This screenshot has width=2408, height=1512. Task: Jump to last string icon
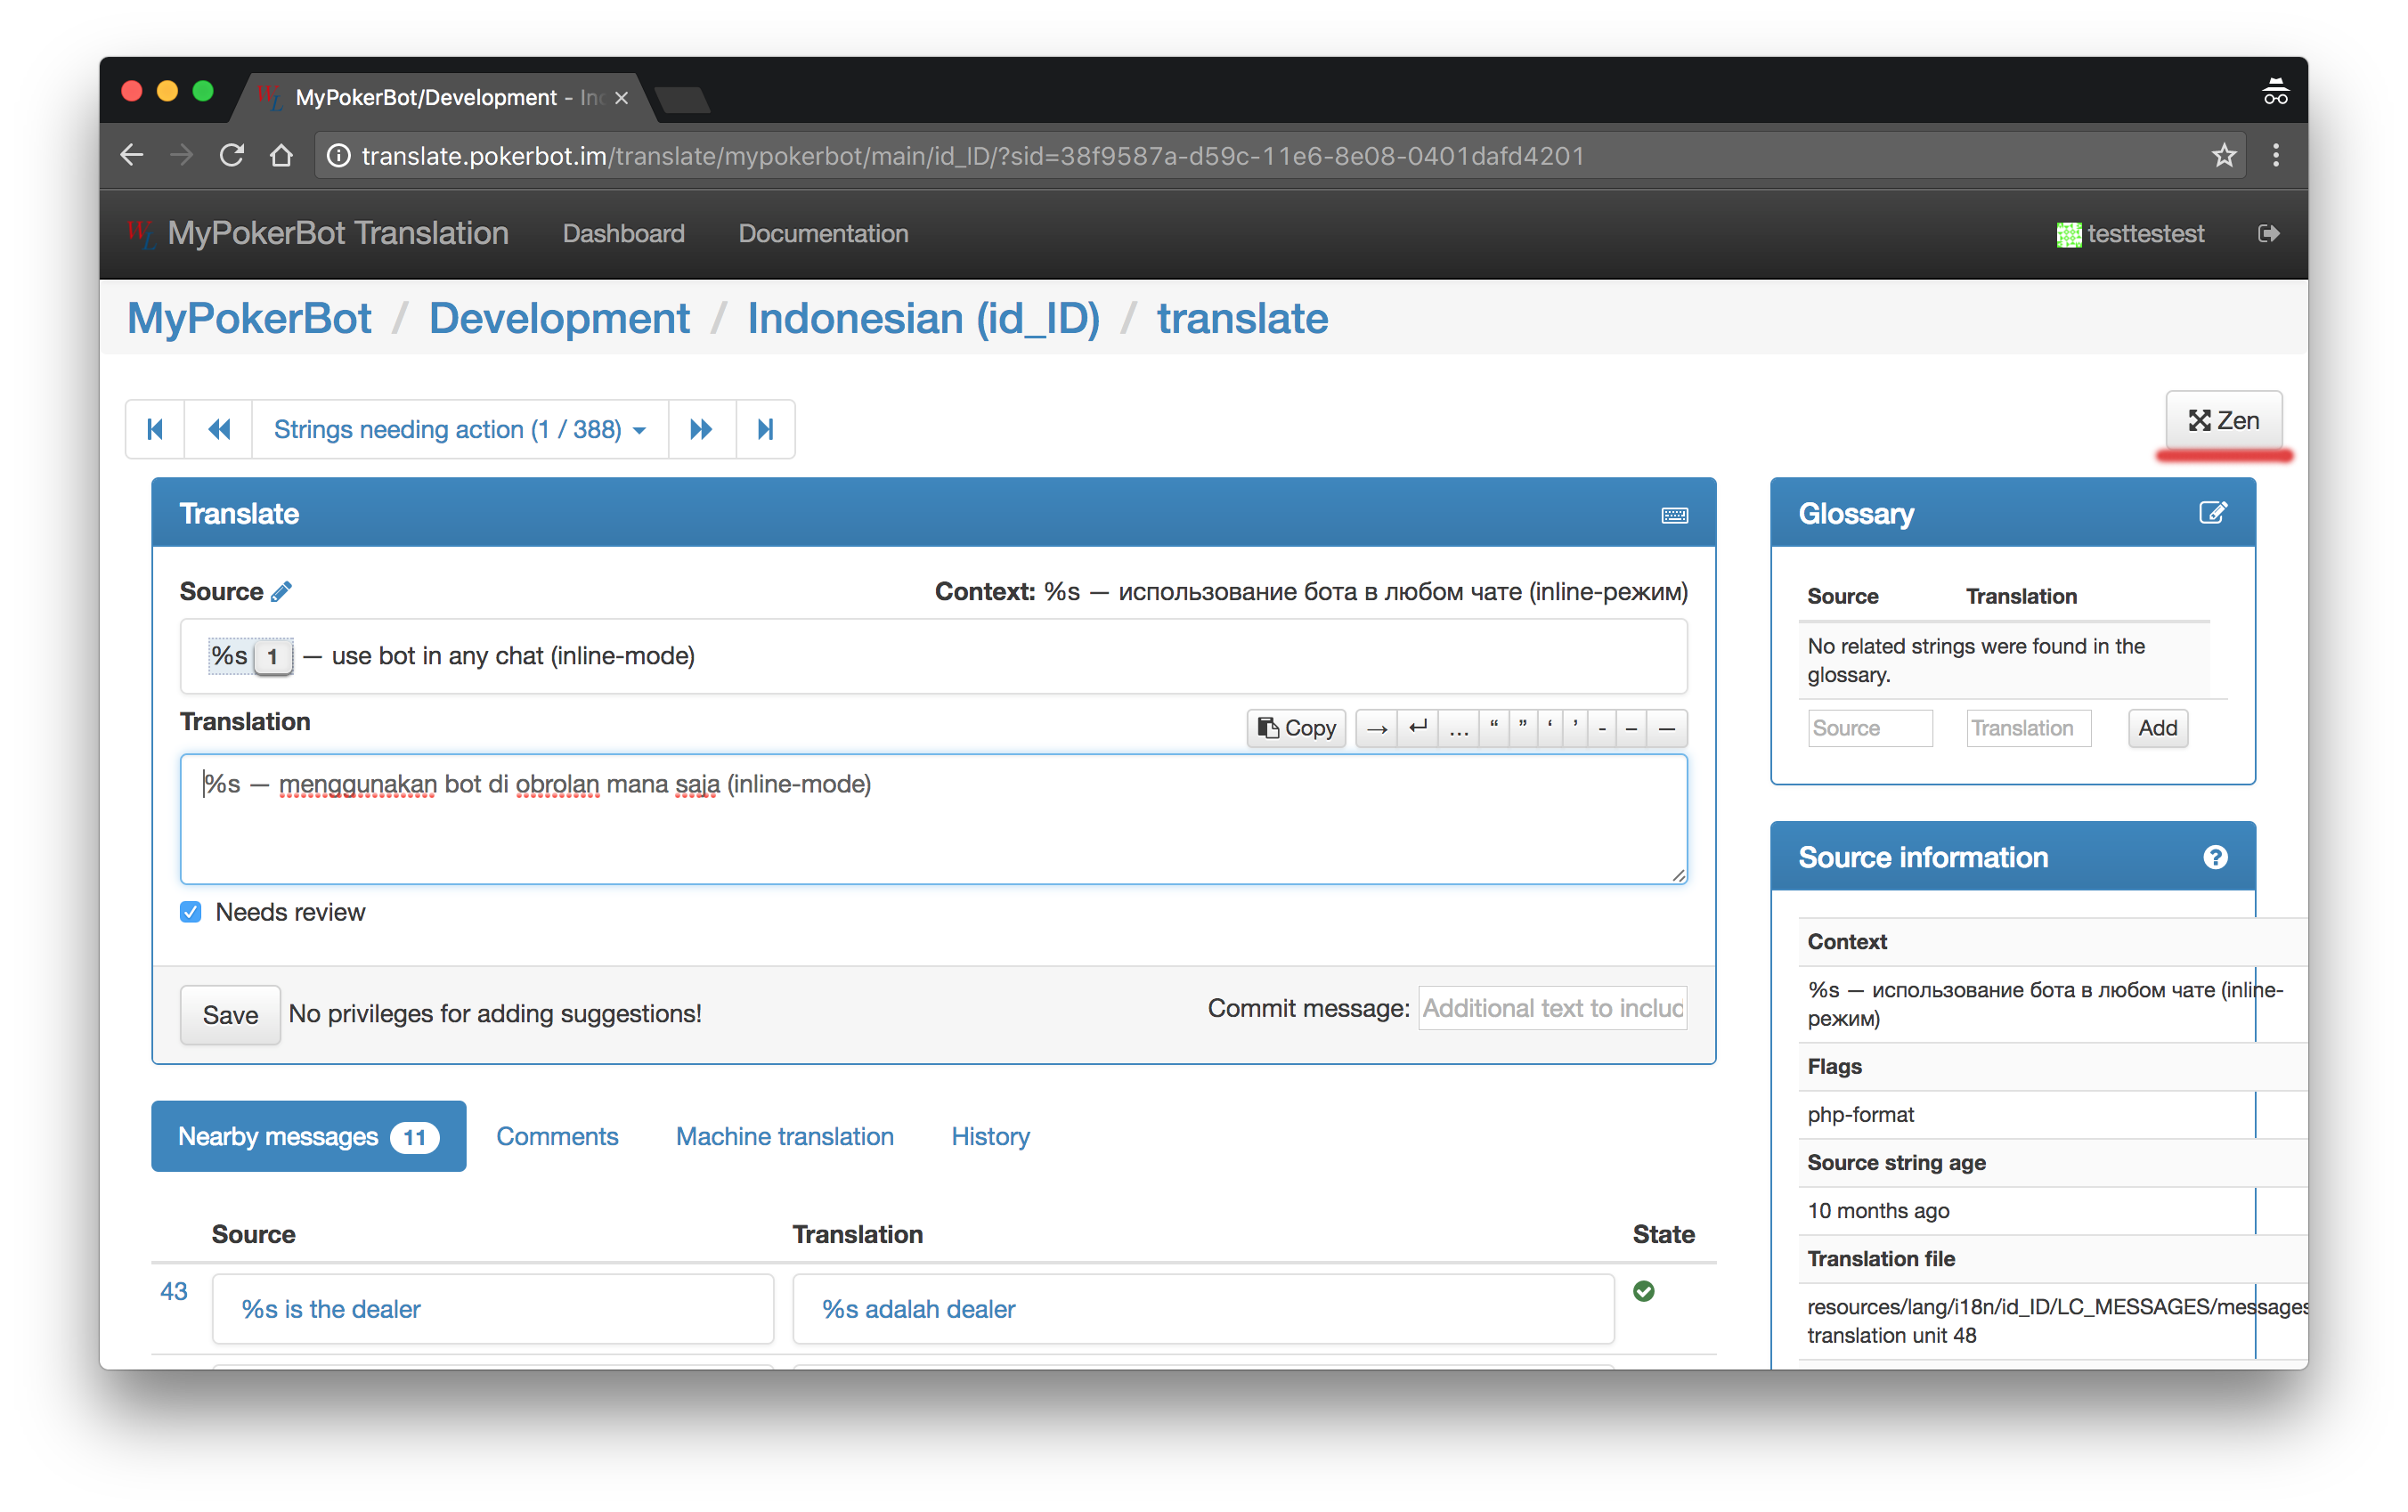point(765,429)
